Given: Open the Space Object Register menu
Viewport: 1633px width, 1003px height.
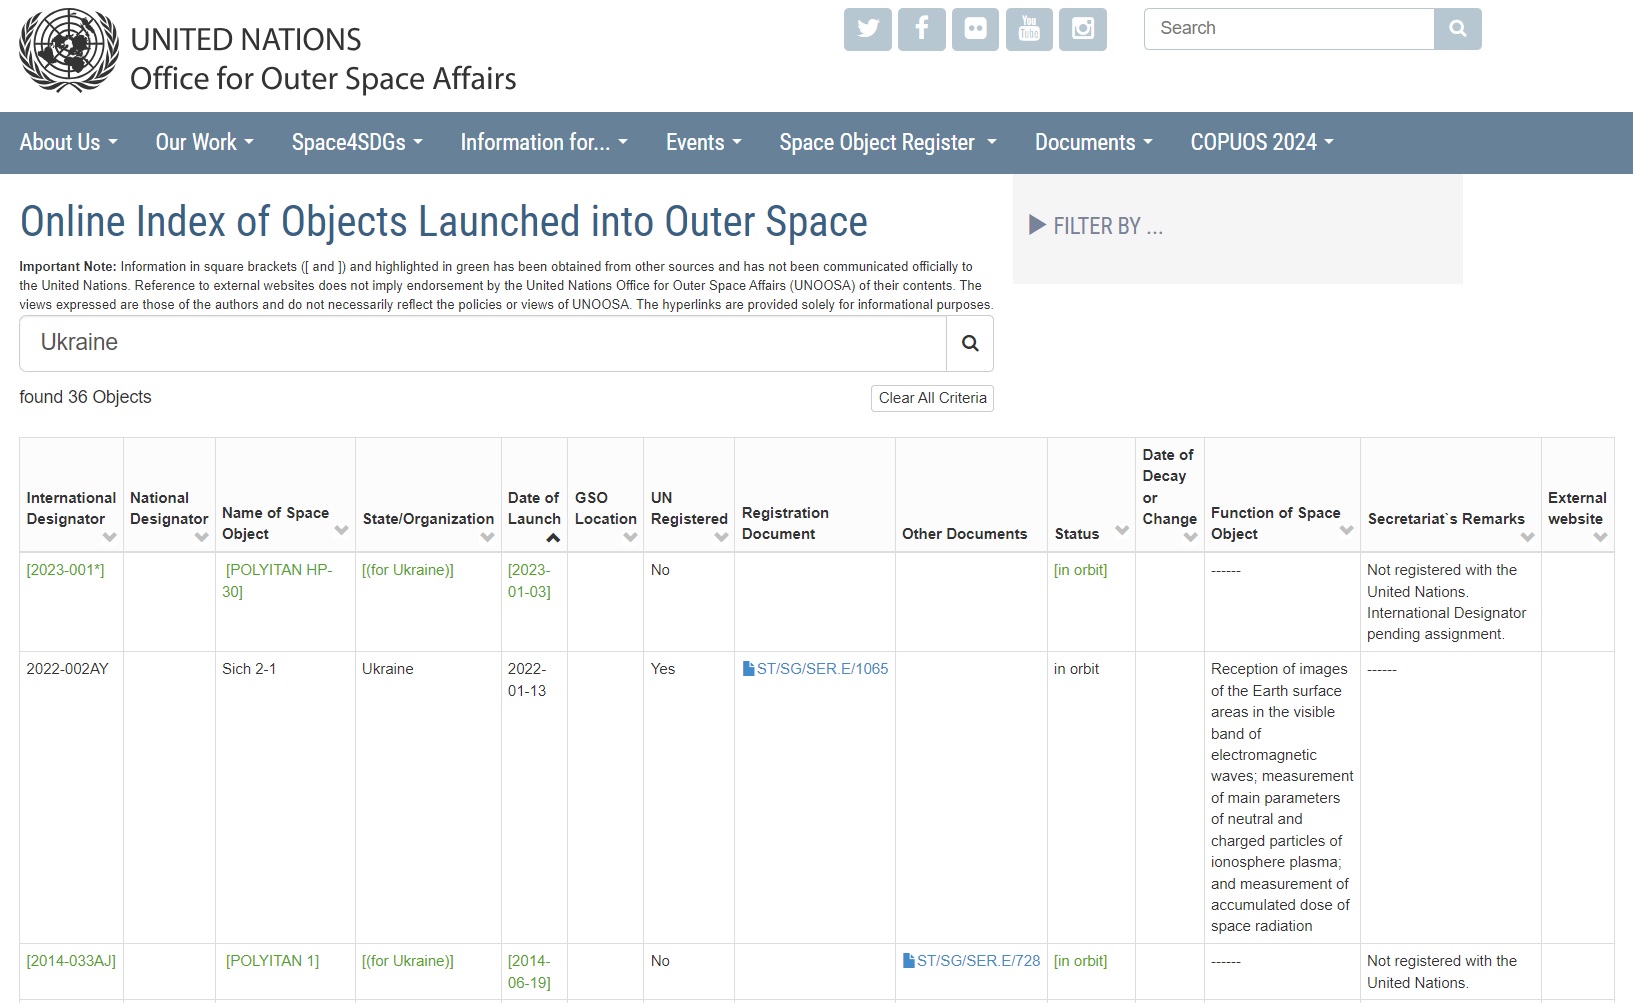Looking at the screenshot, I should coord(888,142).
